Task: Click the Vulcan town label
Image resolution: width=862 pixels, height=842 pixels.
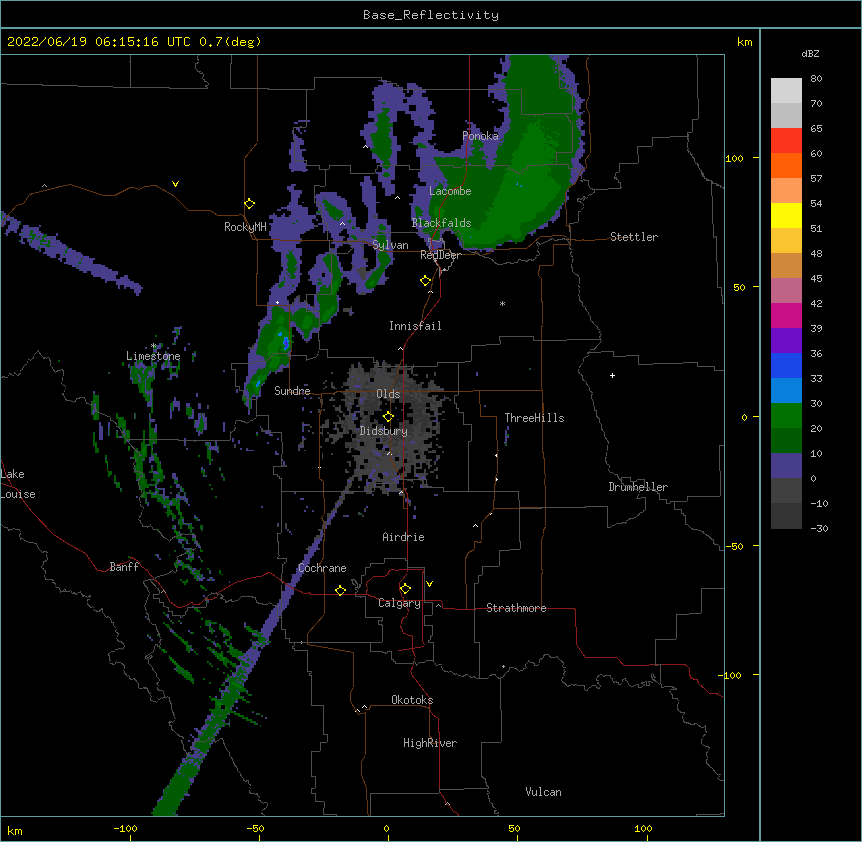Action: click(543, 792)
